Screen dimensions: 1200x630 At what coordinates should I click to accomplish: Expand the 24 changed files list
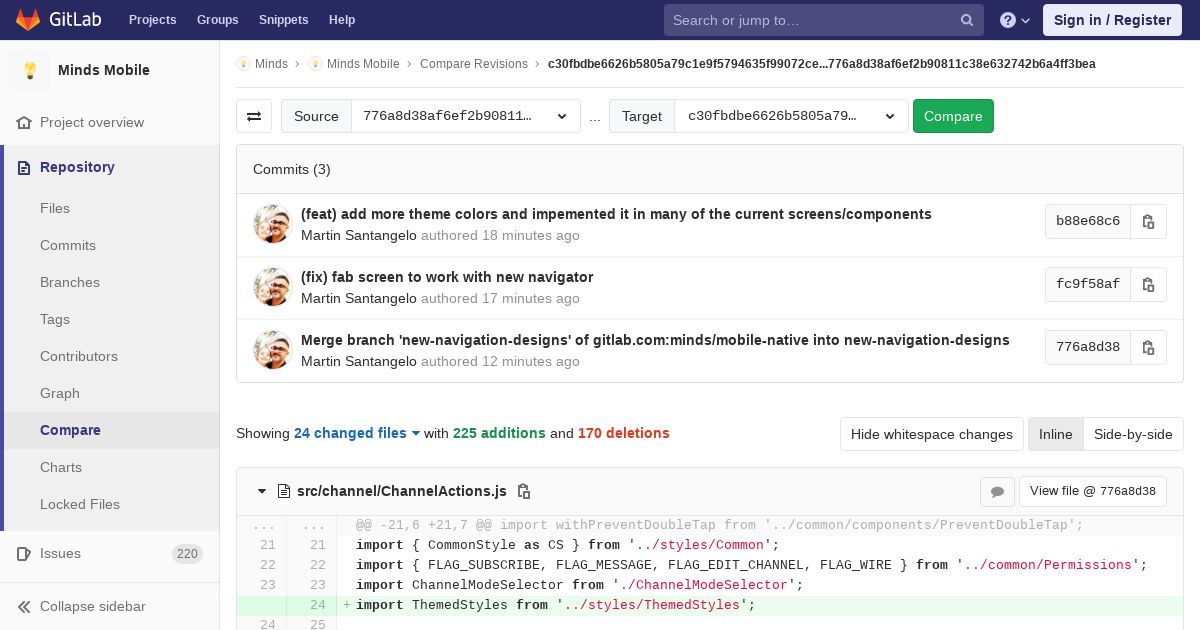tap(356, 433)
